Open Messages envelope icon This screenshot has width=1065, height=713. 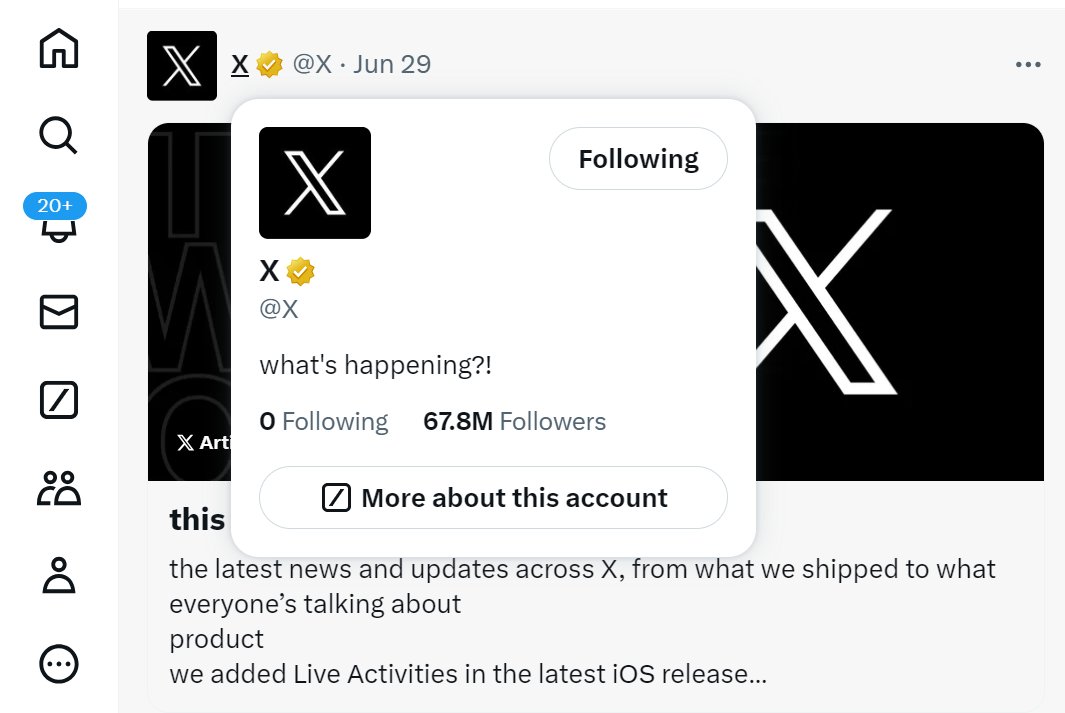coord(58,313)
